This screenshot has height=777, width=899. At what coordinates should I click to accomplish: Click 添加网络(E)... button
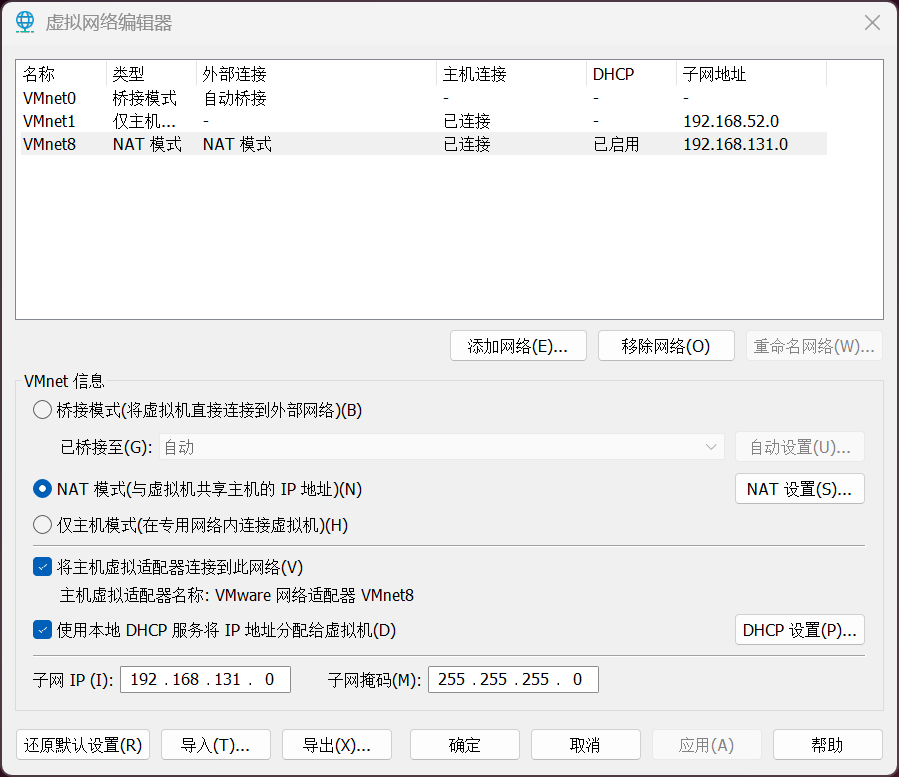518,346
